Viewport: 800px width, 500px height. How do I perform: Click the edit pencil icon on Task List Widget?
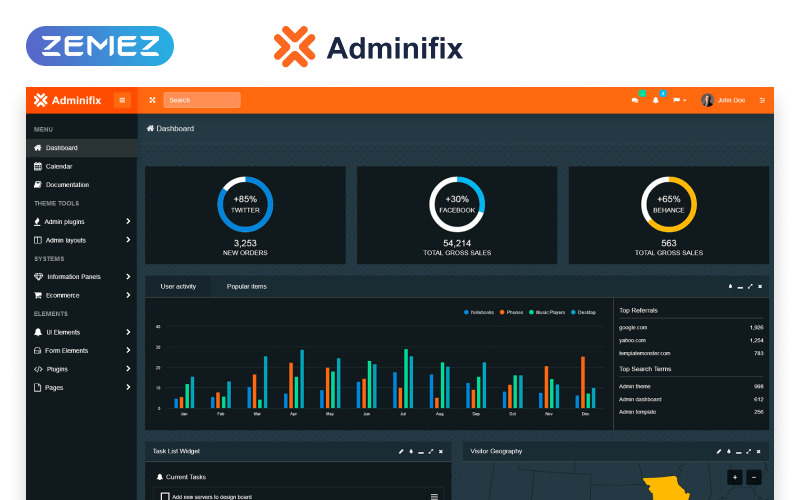coord(401,451)
